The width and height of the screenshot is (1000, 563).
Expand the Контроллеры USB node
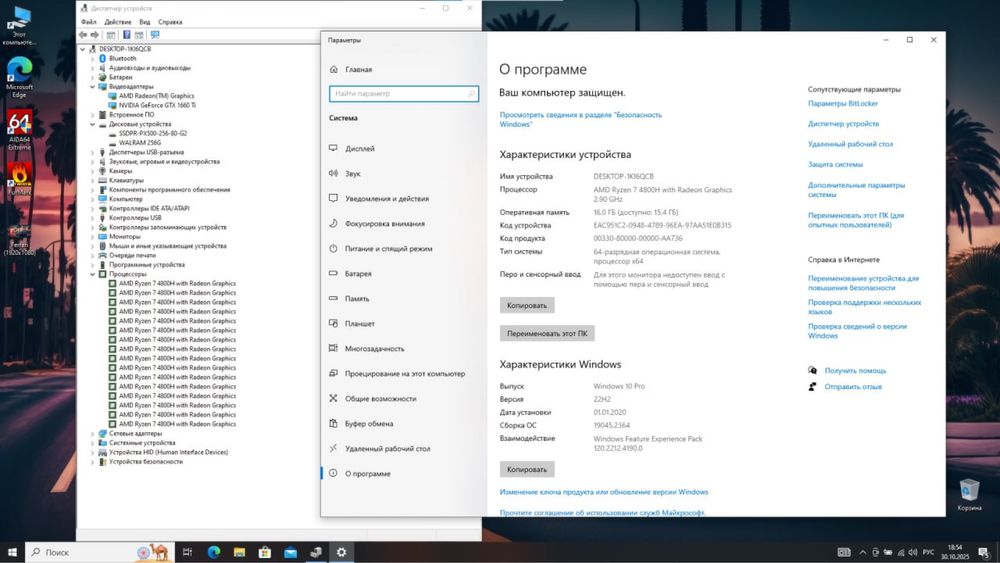click(92, 218)
